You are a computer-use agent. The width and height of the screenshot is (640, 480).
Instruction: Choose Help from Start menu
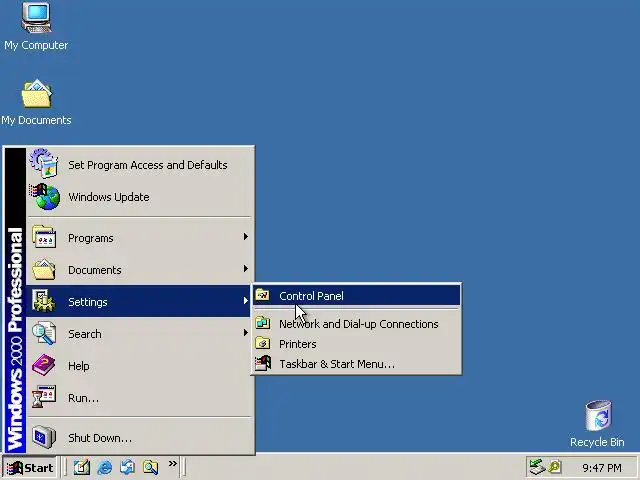click(x=140, y=366)
